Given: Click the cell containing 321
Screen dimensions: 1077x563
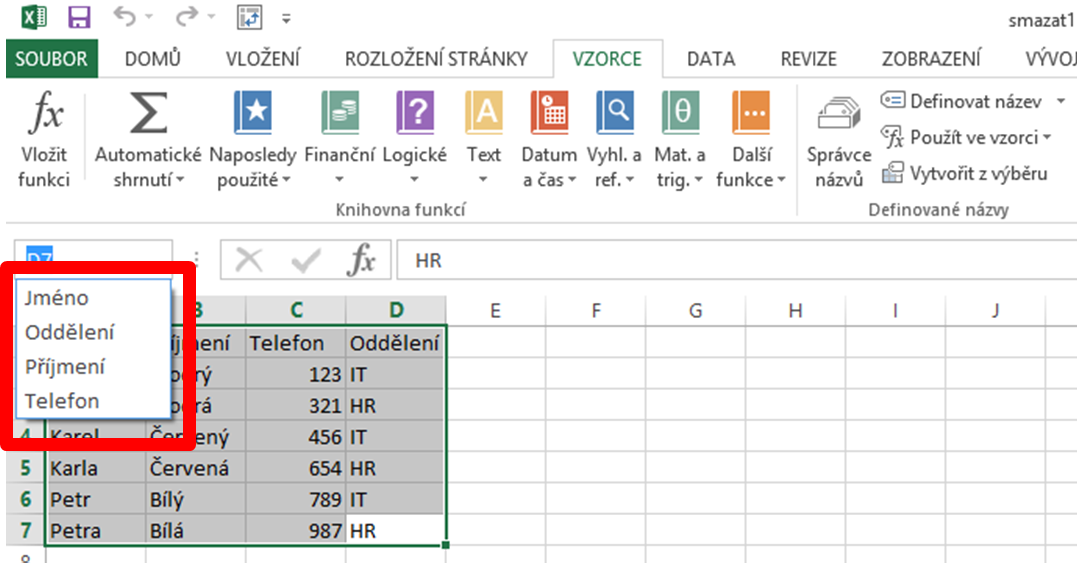Looking at the screenshot, I should (x=296, y=406).
